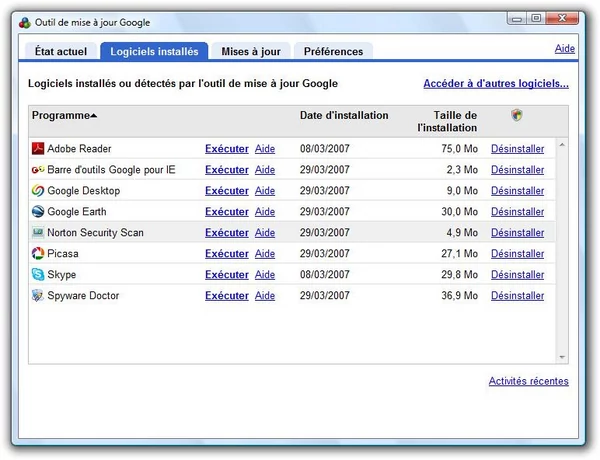Uninstall Norton Security Scan
Screen dimensions: 600x460
(x=517, y=232)
